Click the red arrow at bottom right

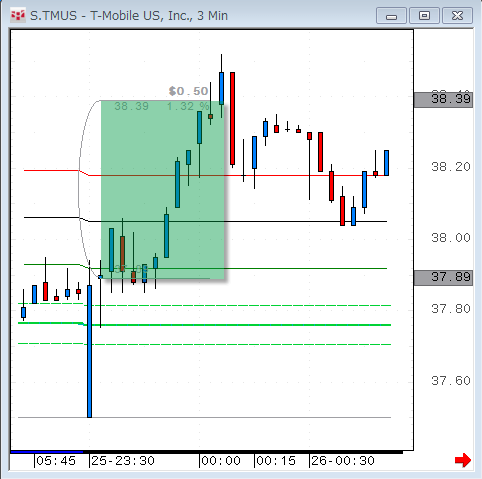click(463, 460)
